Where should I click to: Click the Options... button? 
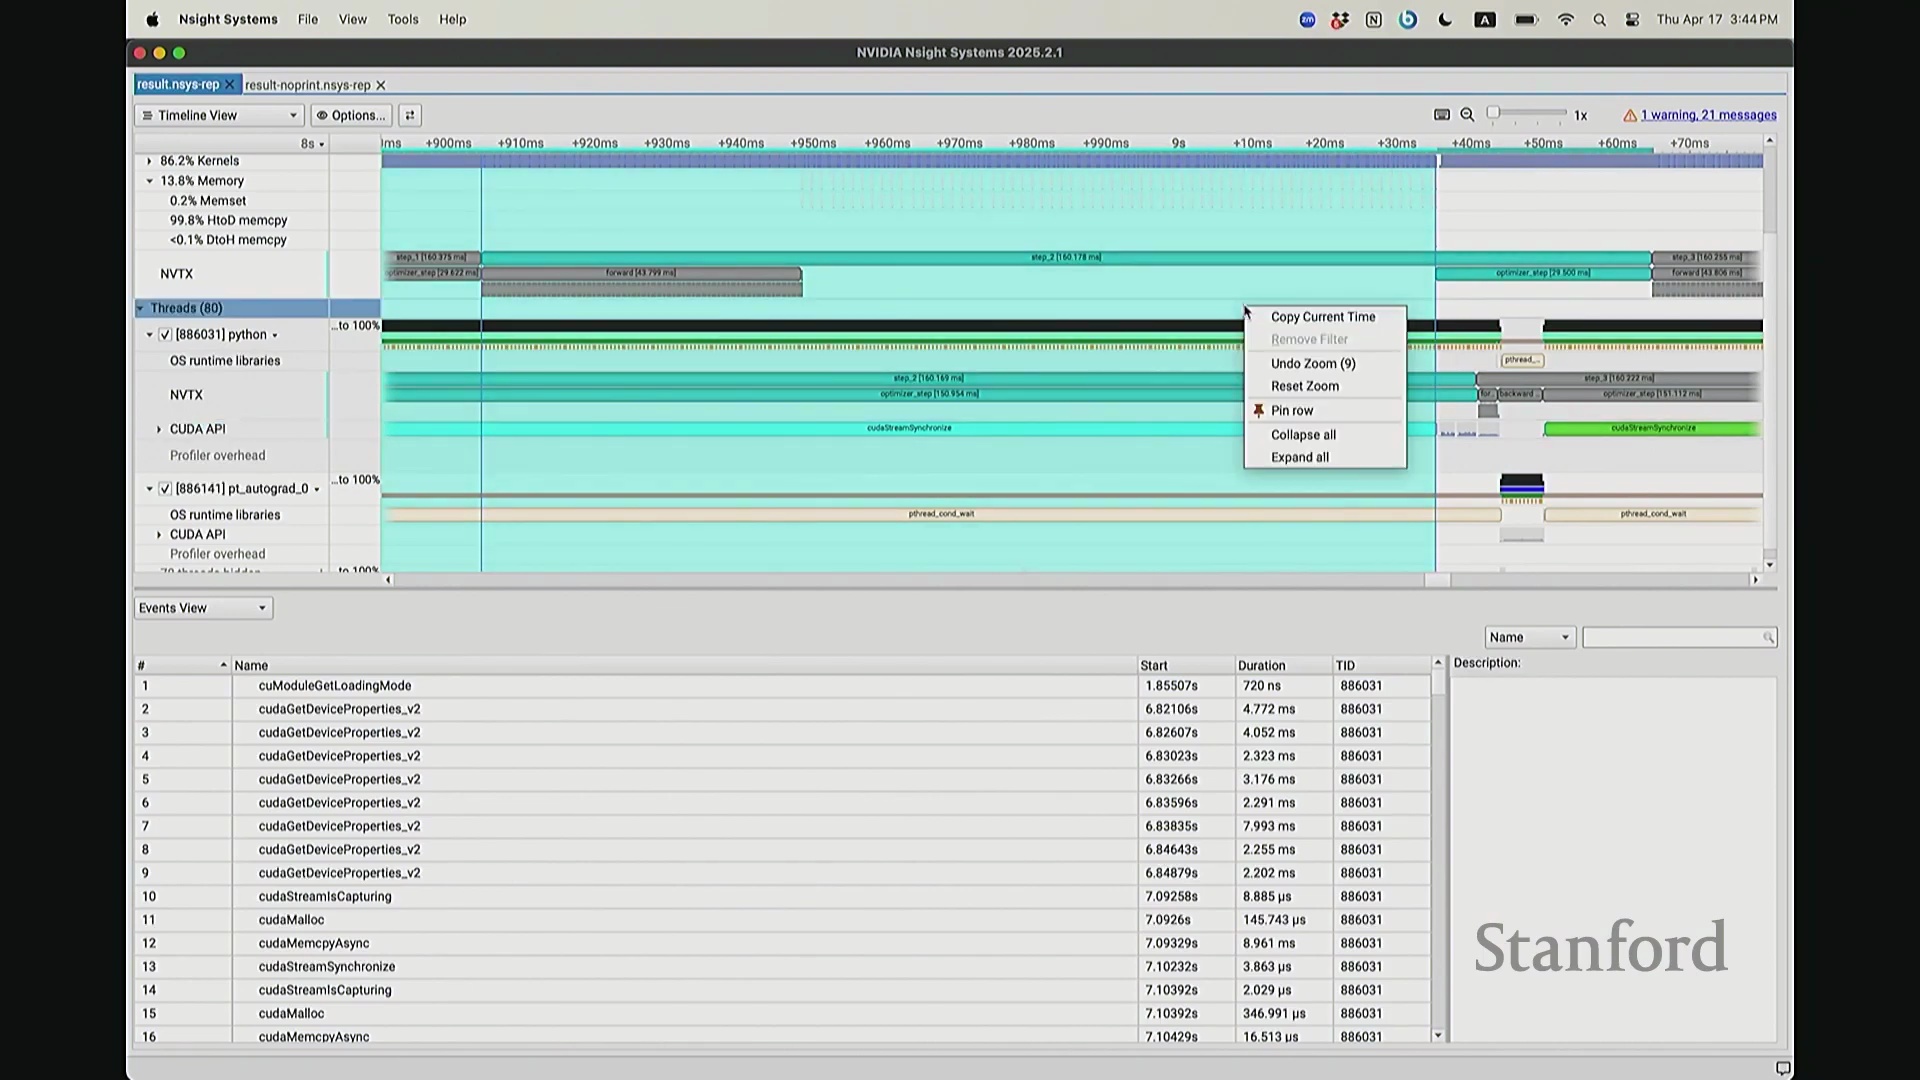351,115
